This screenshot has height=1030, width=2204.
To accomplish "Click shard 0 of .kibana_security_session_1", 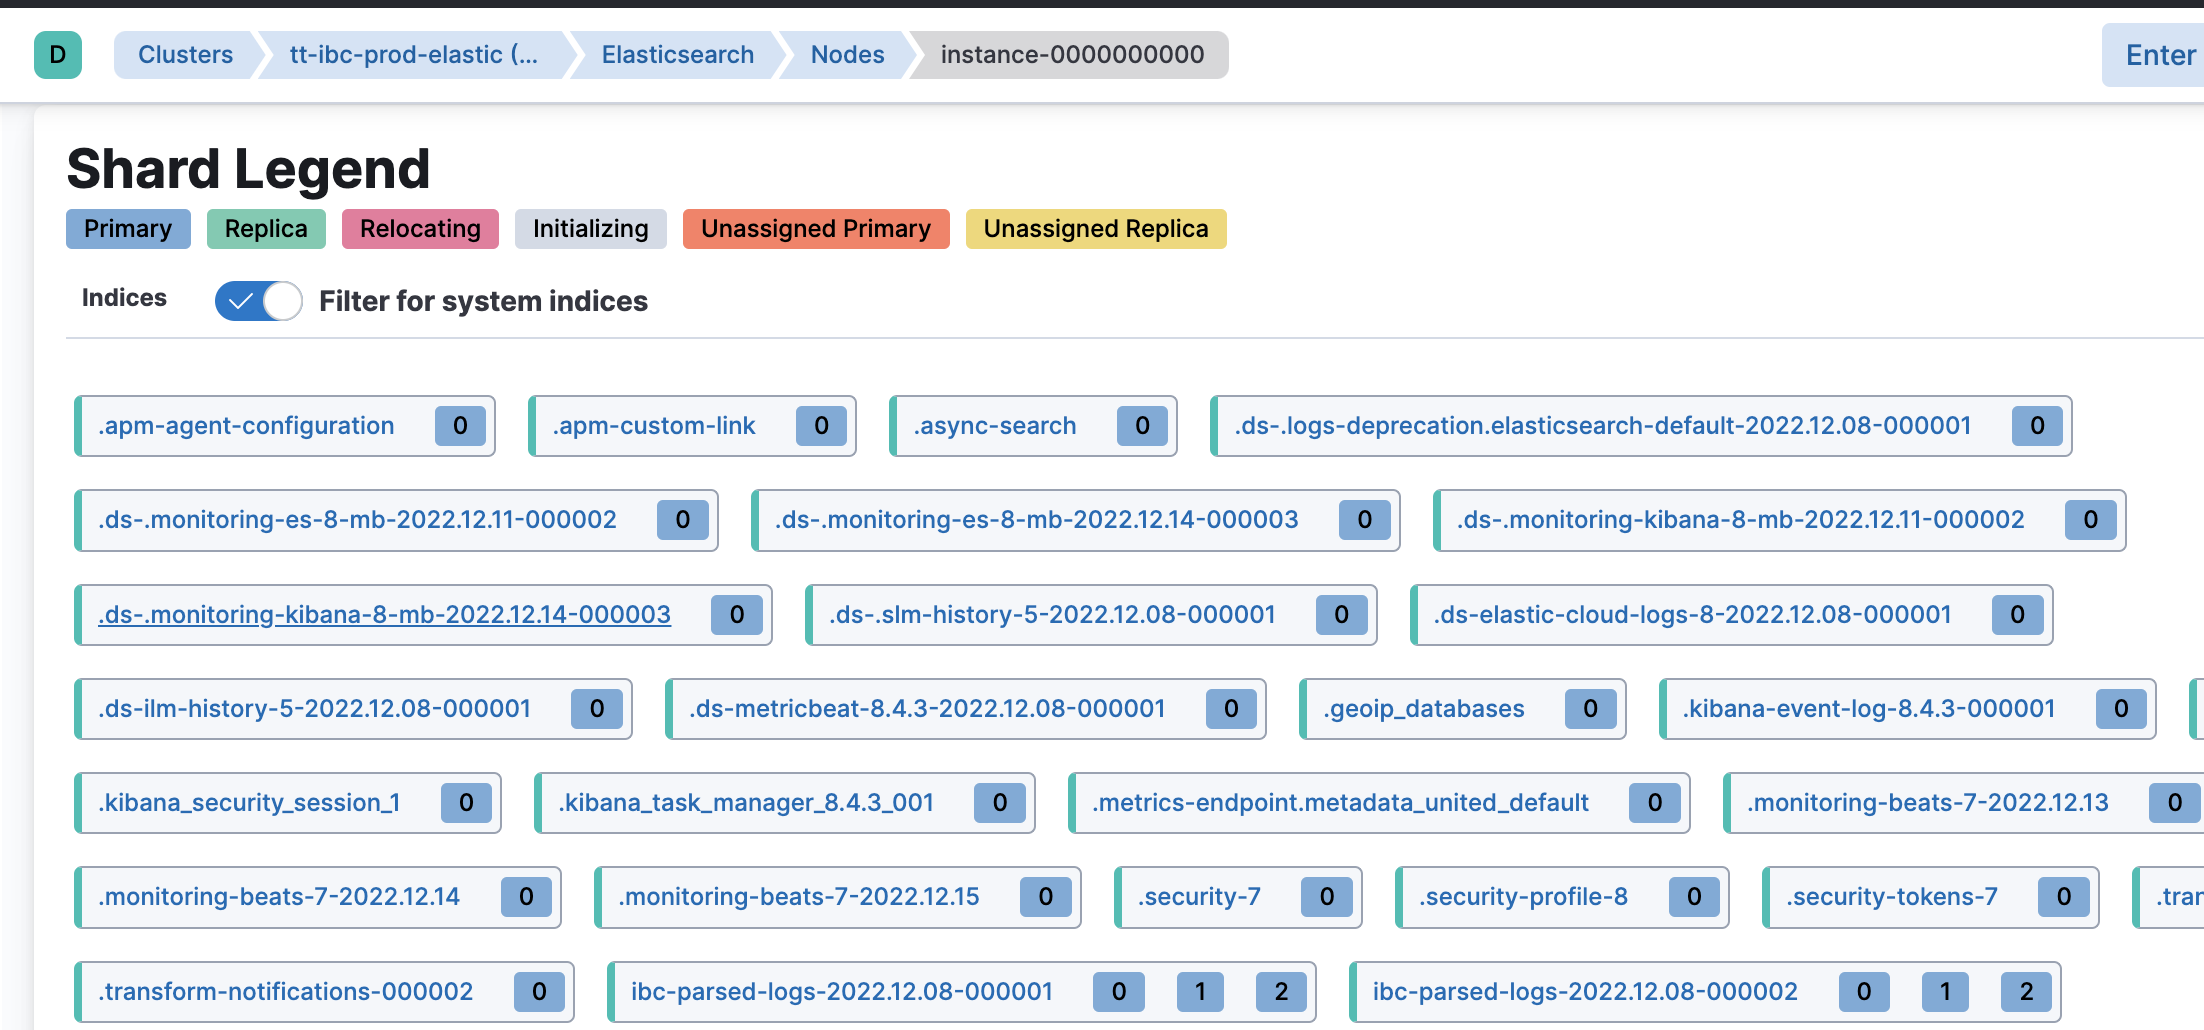I will [466, 803].
